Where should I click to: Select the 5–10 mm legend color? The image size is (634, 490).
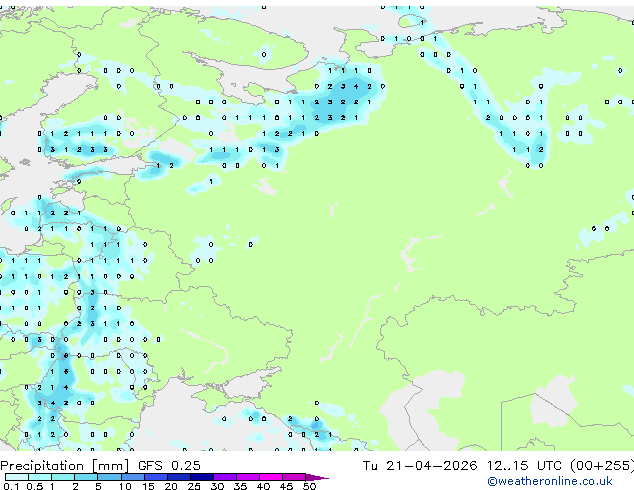coord(109,477)
